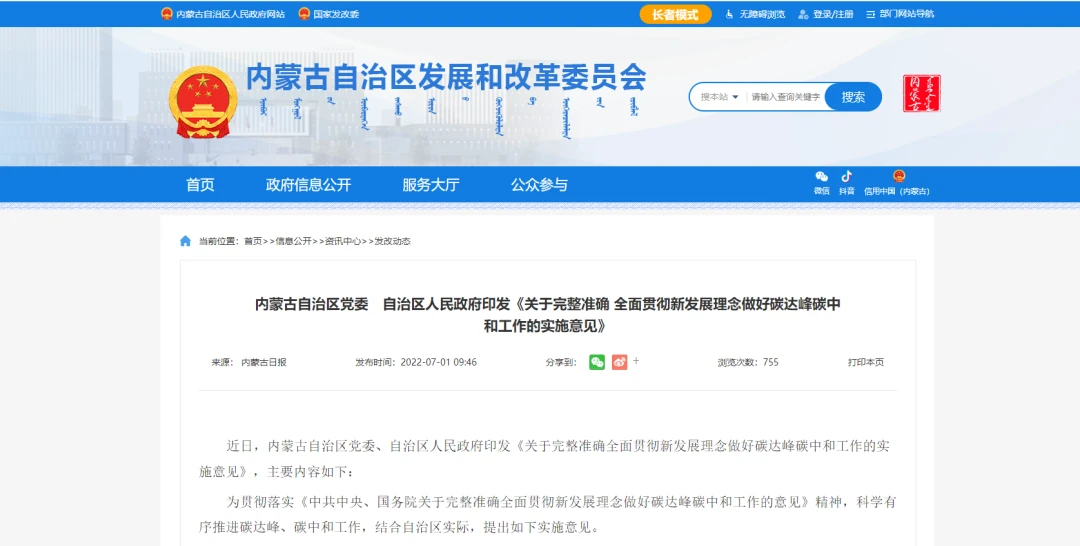Image resolution: width=1080 pixels, height=546 pixels.
Task: Go to the 服务大厅 nav tab
Action: point(430,185)
